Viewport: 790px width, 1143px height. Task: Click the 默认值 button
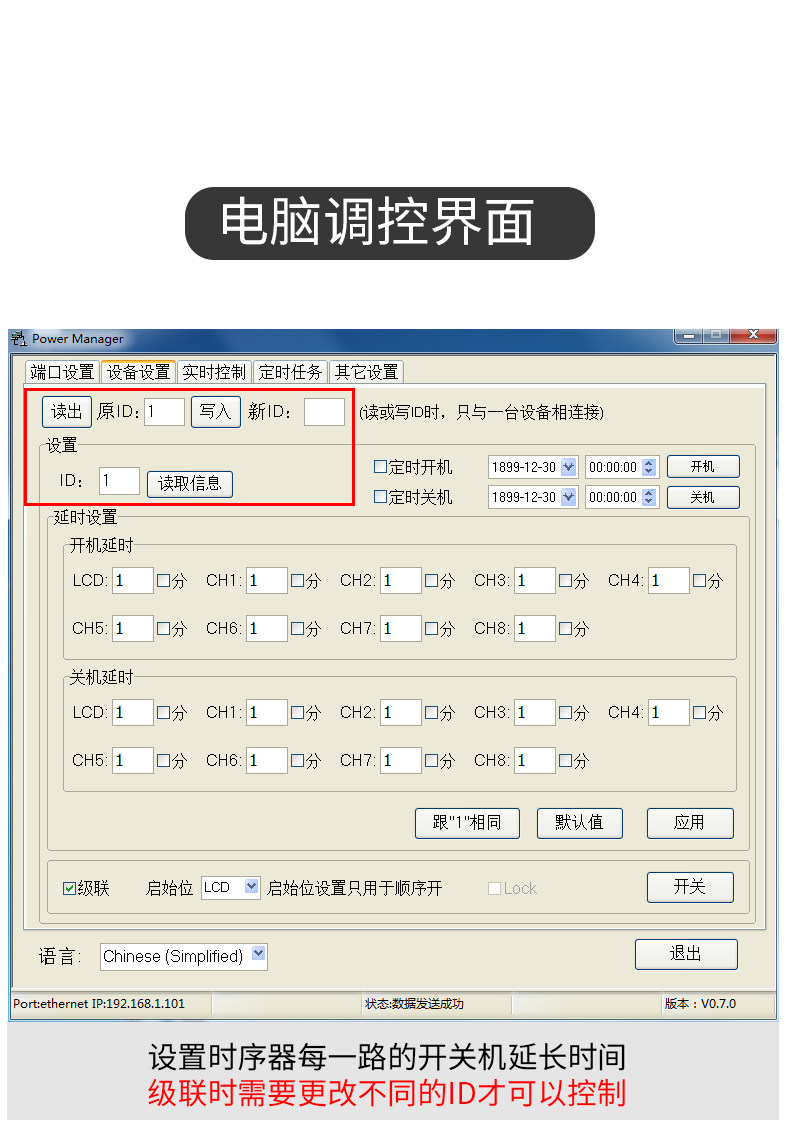pos(579,823)
